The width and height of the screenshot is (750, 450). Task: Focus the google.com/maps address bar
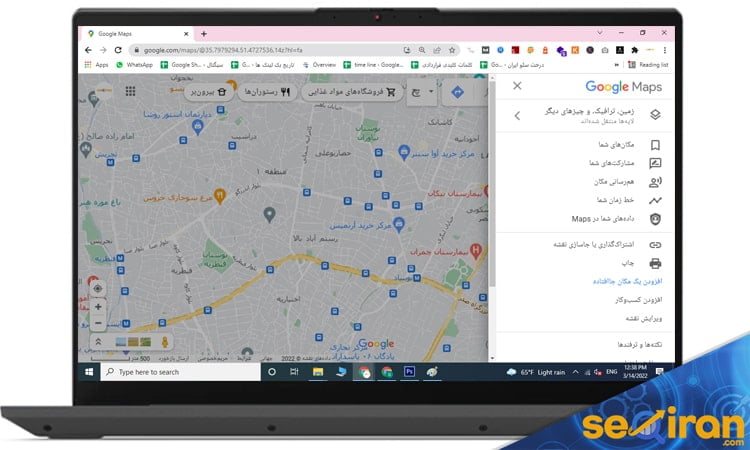[x=268, y=50]
